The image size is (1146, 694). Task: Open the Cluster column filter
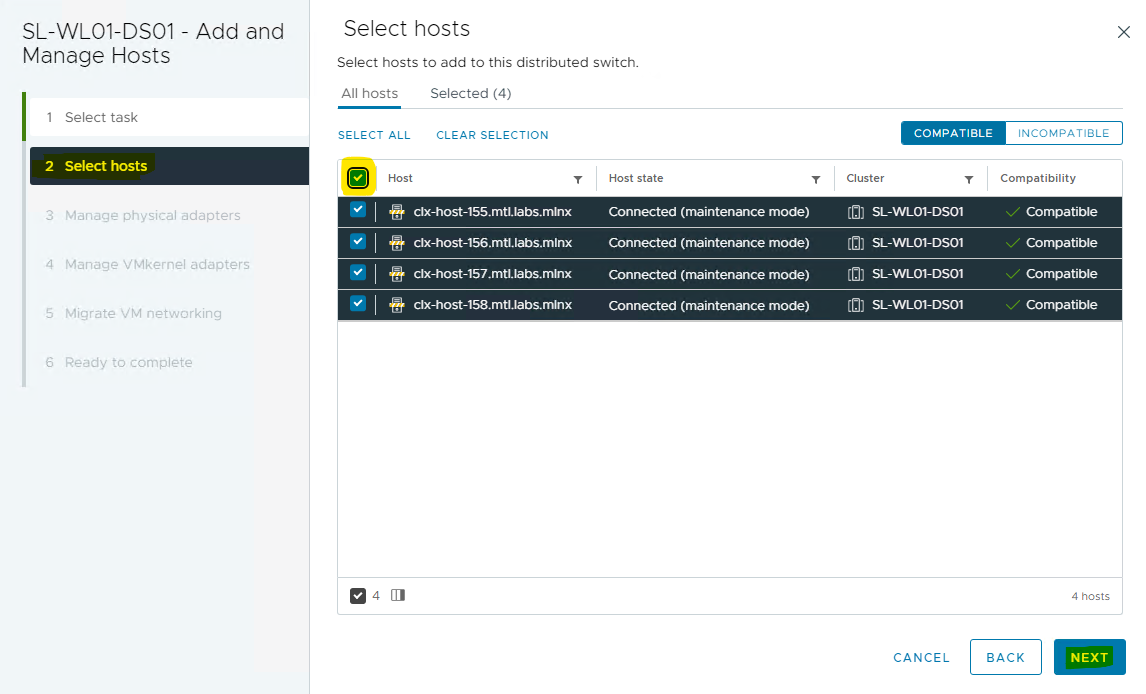[x=968, y=179]
